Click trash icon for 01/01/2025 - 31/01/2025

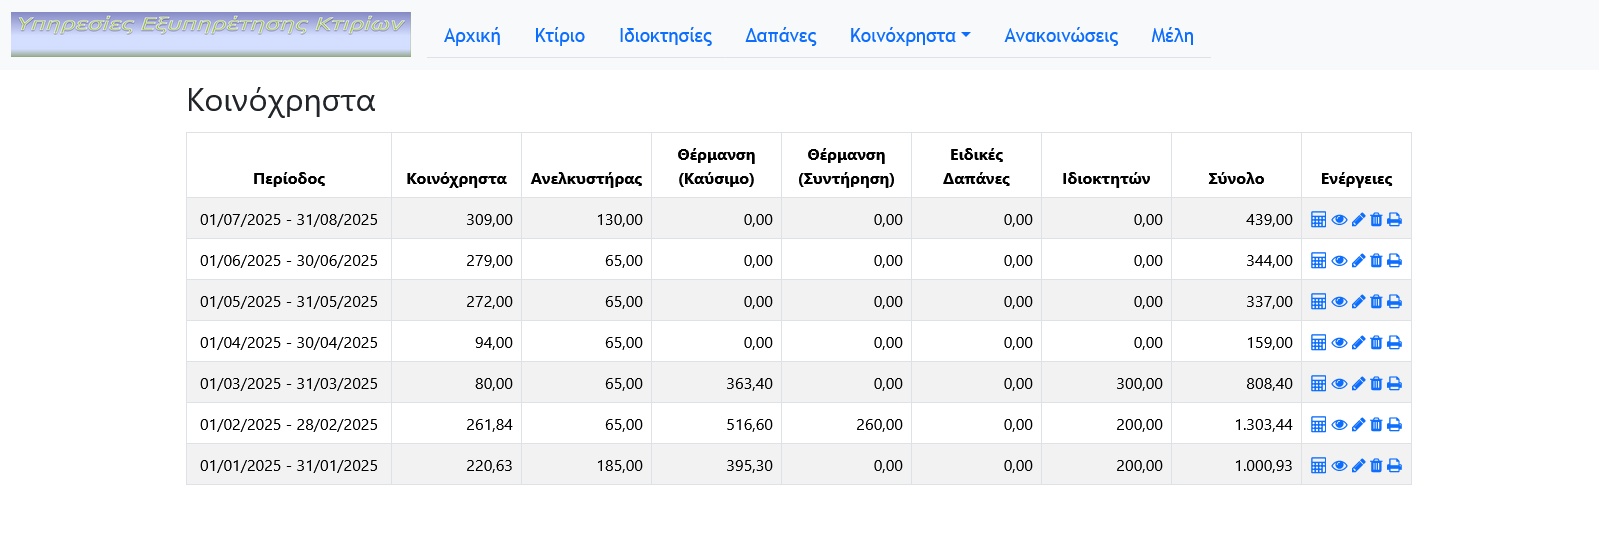[x=1376, y=466]
